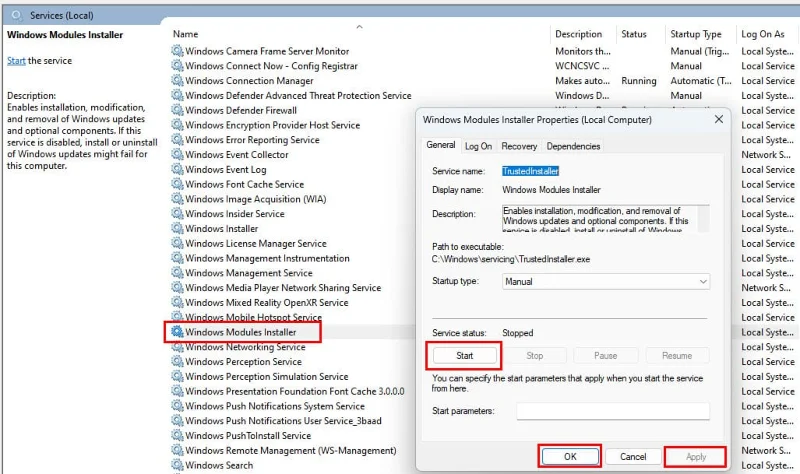This screenshot has width=800, height=474.
Task: Click gear icon beside Windows Insider Service
Action: [x=177, y=214]
